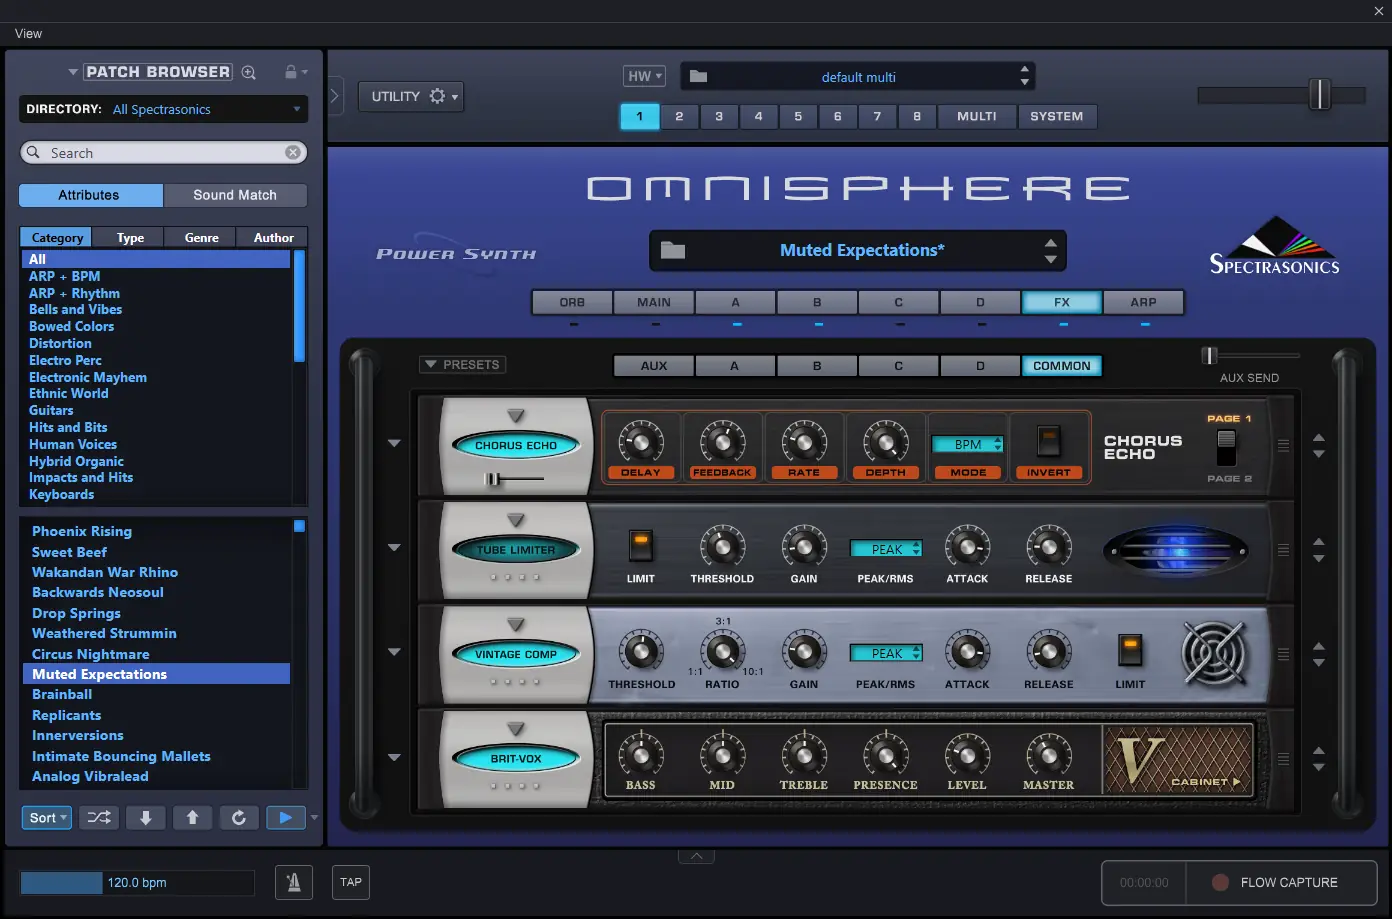Switch to the Sound Match tab
This screenshot has height=919, width=1392.
235,195
